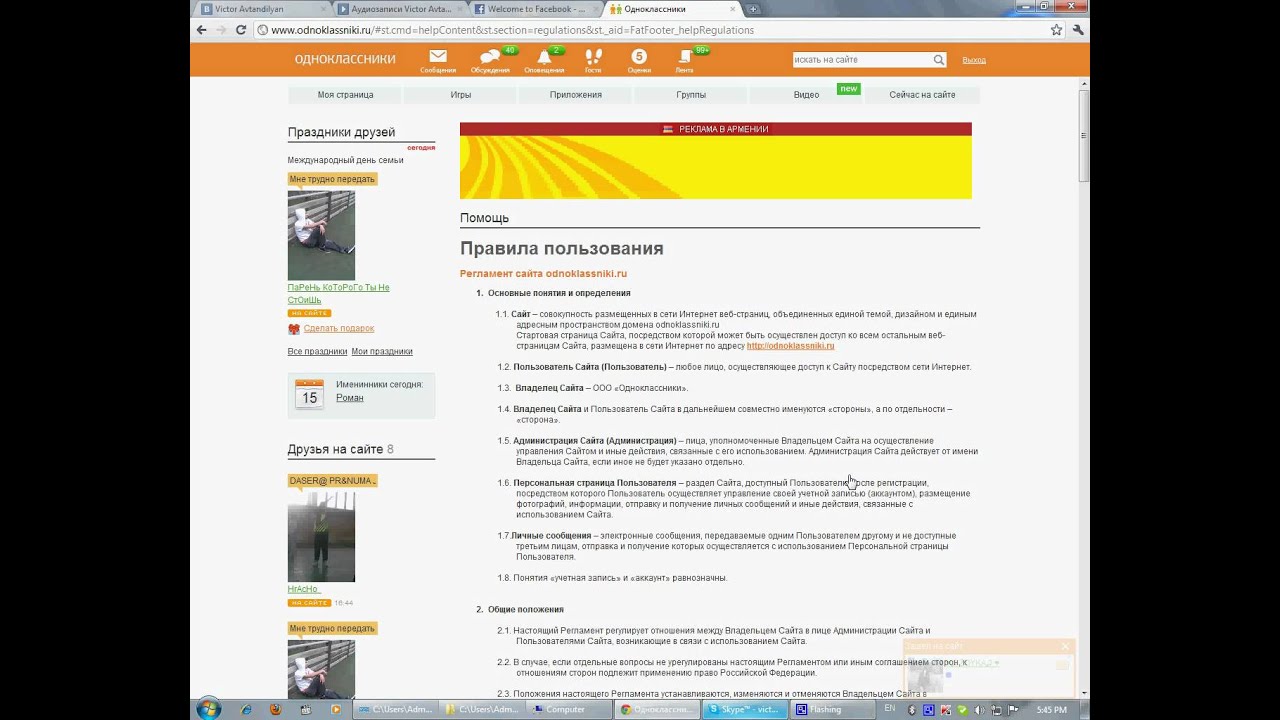This screenshot has height=720, width=1280.
Task: Follow the http://odnoklassniki.ru link in rules
Action: [x=790, y=346]
